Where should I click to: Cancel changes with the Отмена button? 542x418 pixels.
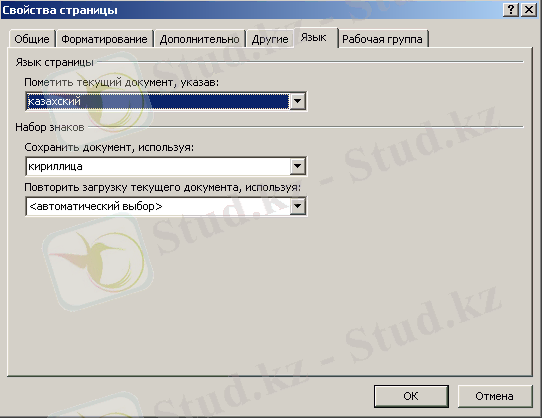pyautogui.click(x=495, y=396)
